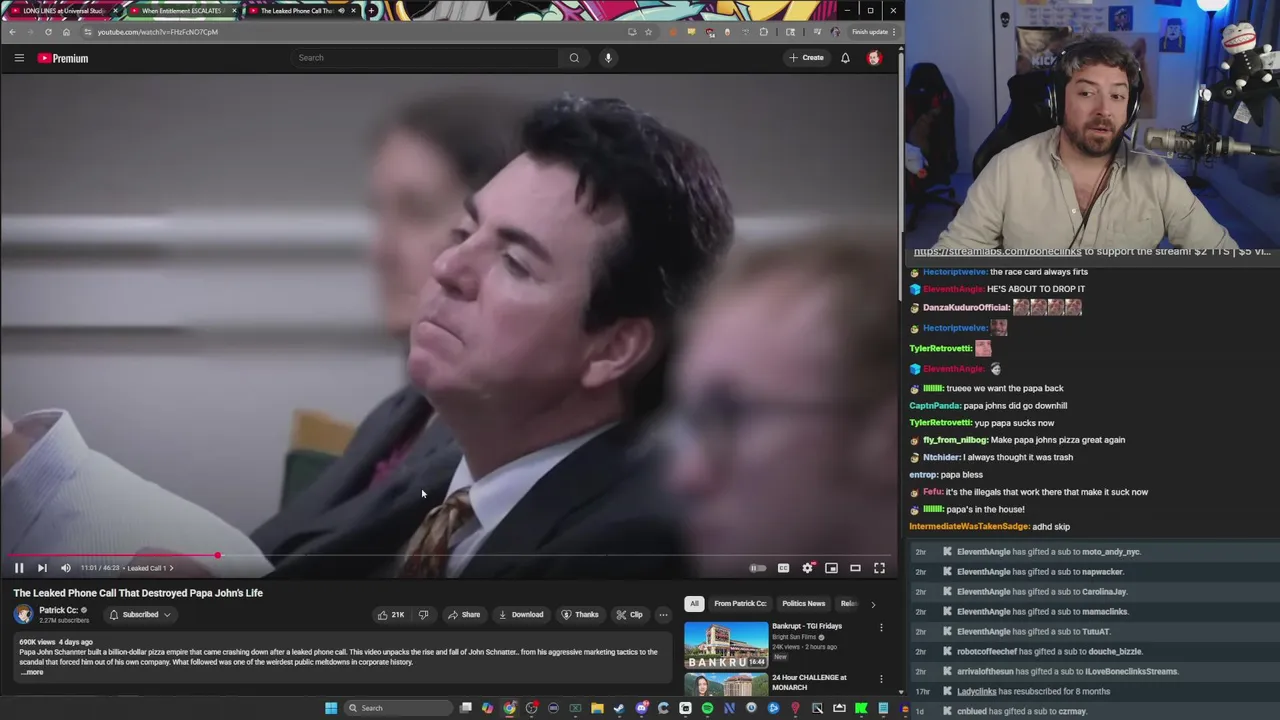Viewport: 1280px width, 720px height.
Task: Like the video with 21K likes
Action: click(x=391, y=615)
